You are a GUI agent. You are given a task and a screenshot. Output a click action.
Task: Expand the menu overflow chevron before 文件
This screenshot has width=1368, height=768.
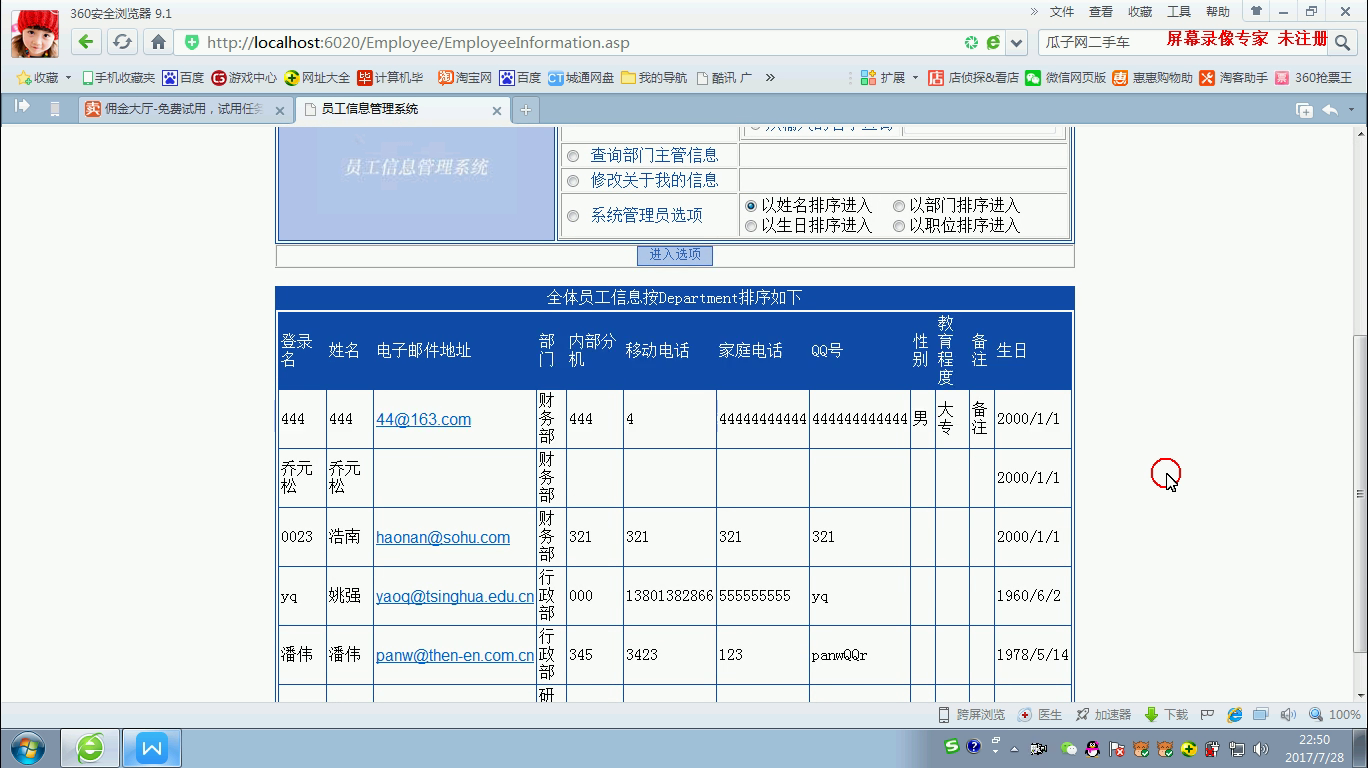1034,11
